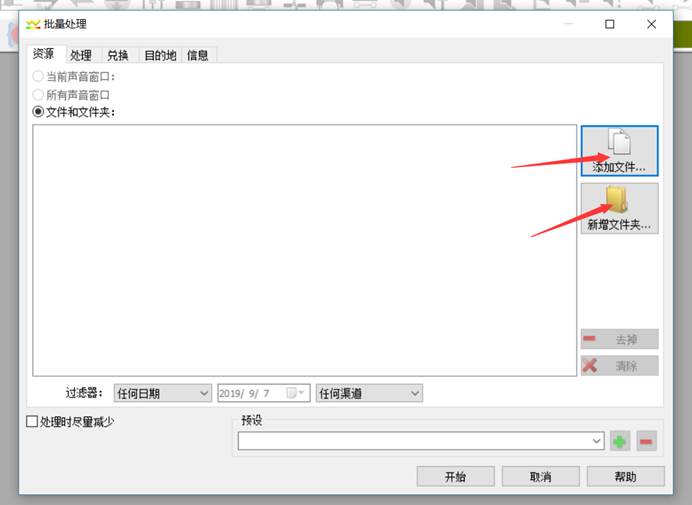Open the 任何日期 filter dropdown
Viewport: 692px width, 505px height.
[x=162, y=393]
